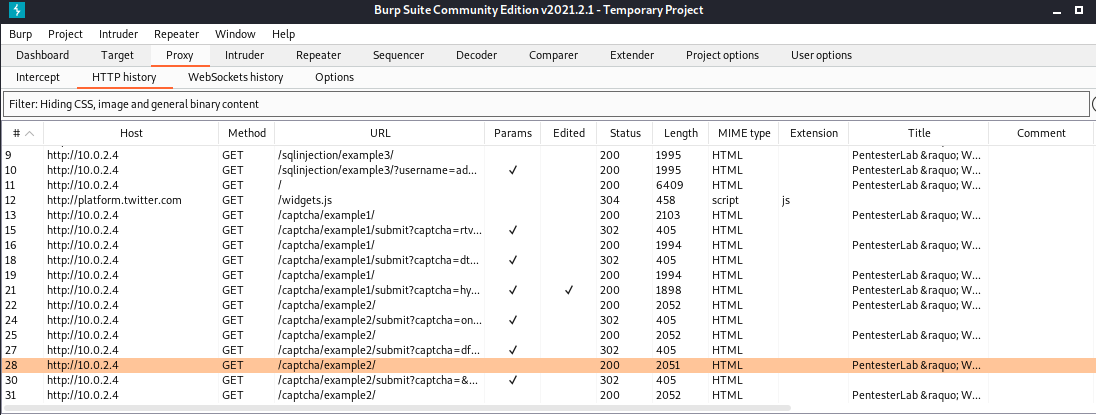Select request row number 16

[x=547, y=245]
